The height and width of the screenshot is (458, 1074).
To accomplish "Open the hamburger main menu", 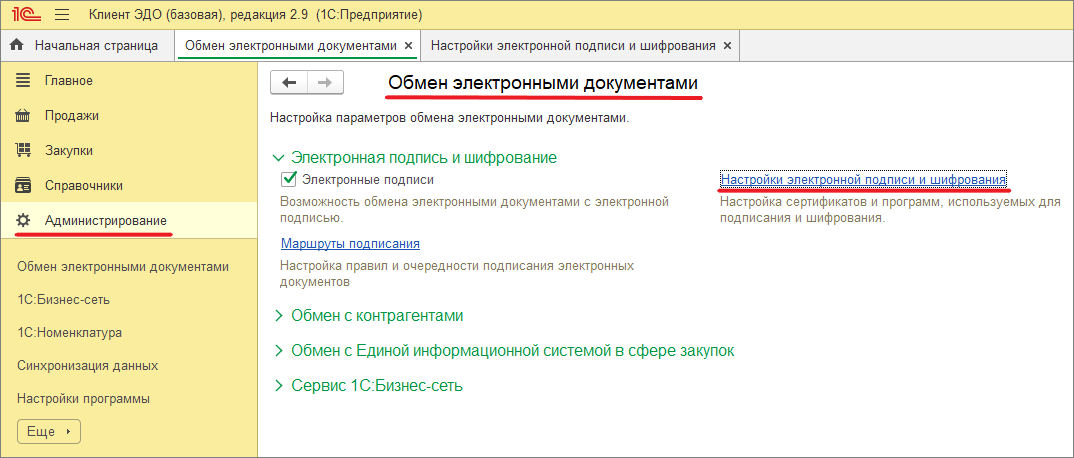I will 62,14.
